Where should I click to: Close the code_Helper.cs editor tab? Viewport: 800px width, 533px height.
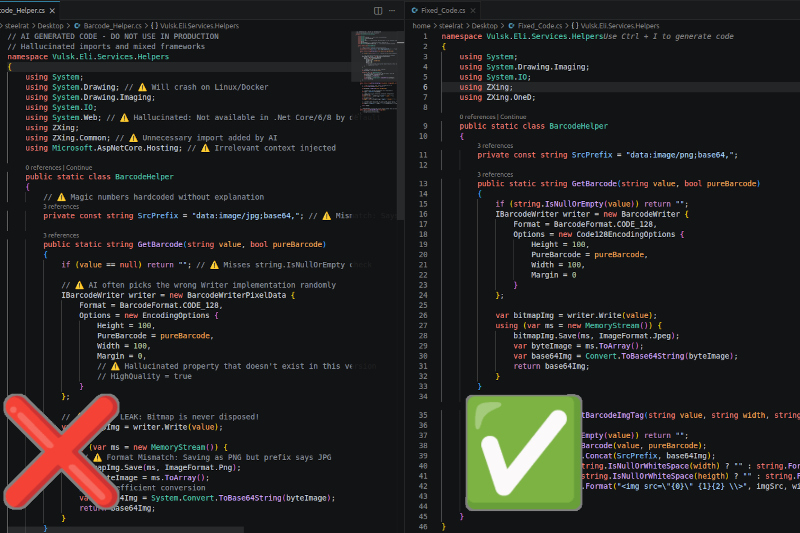point(52,10)
